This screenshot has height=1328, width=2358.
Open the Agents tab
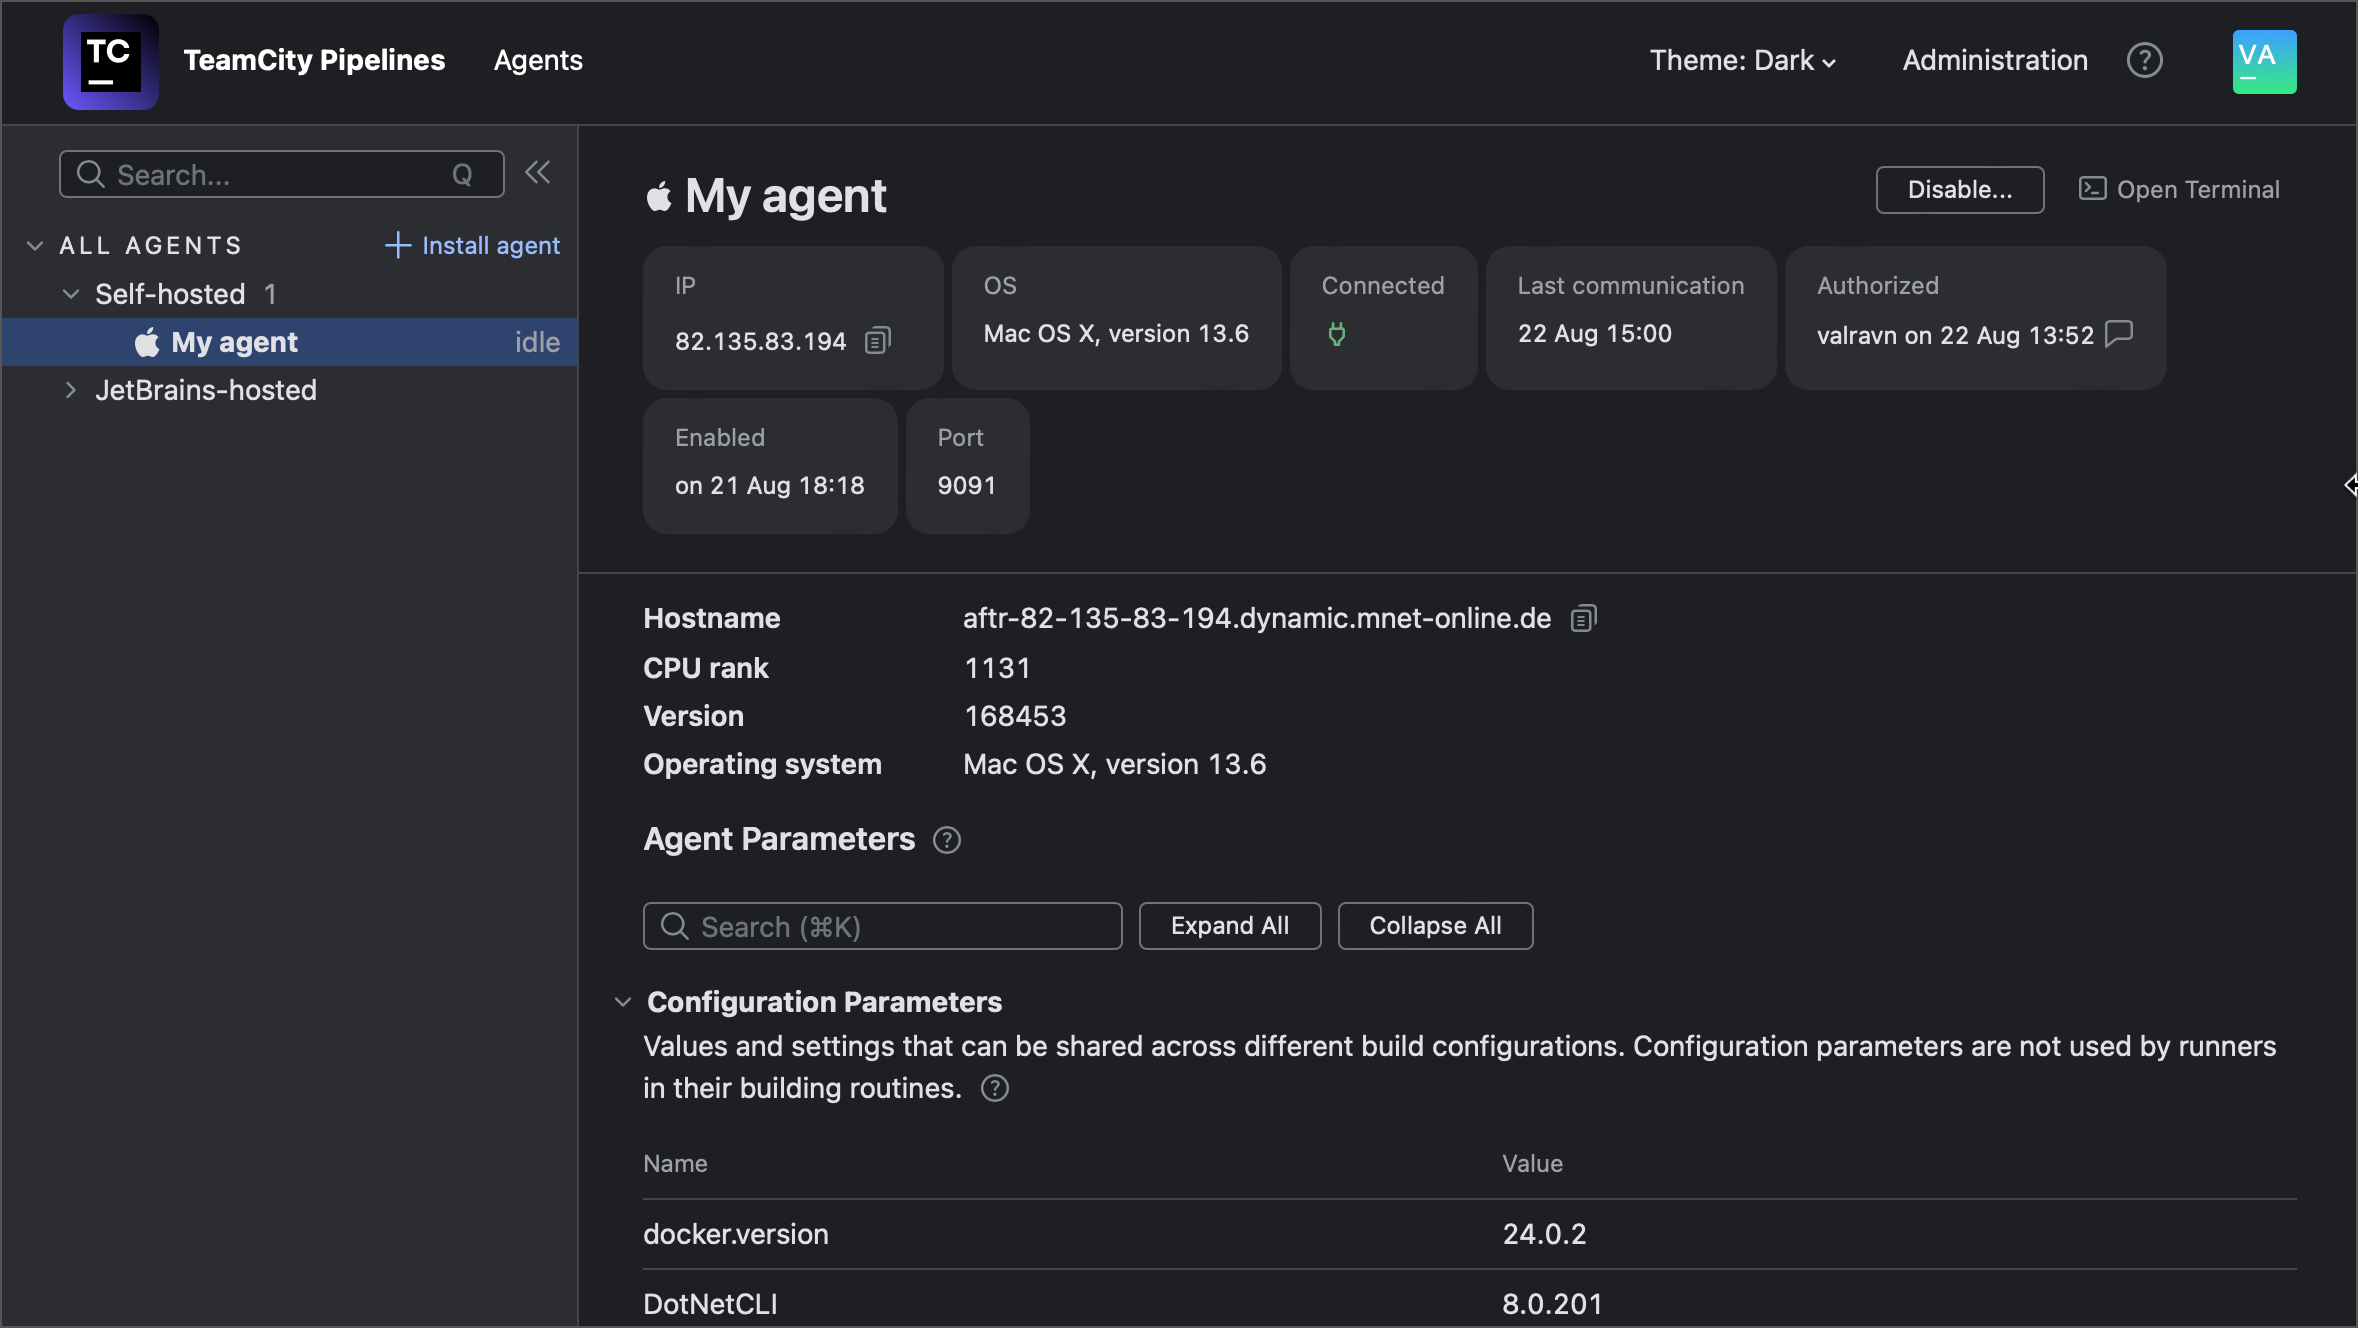click(537, 60)
